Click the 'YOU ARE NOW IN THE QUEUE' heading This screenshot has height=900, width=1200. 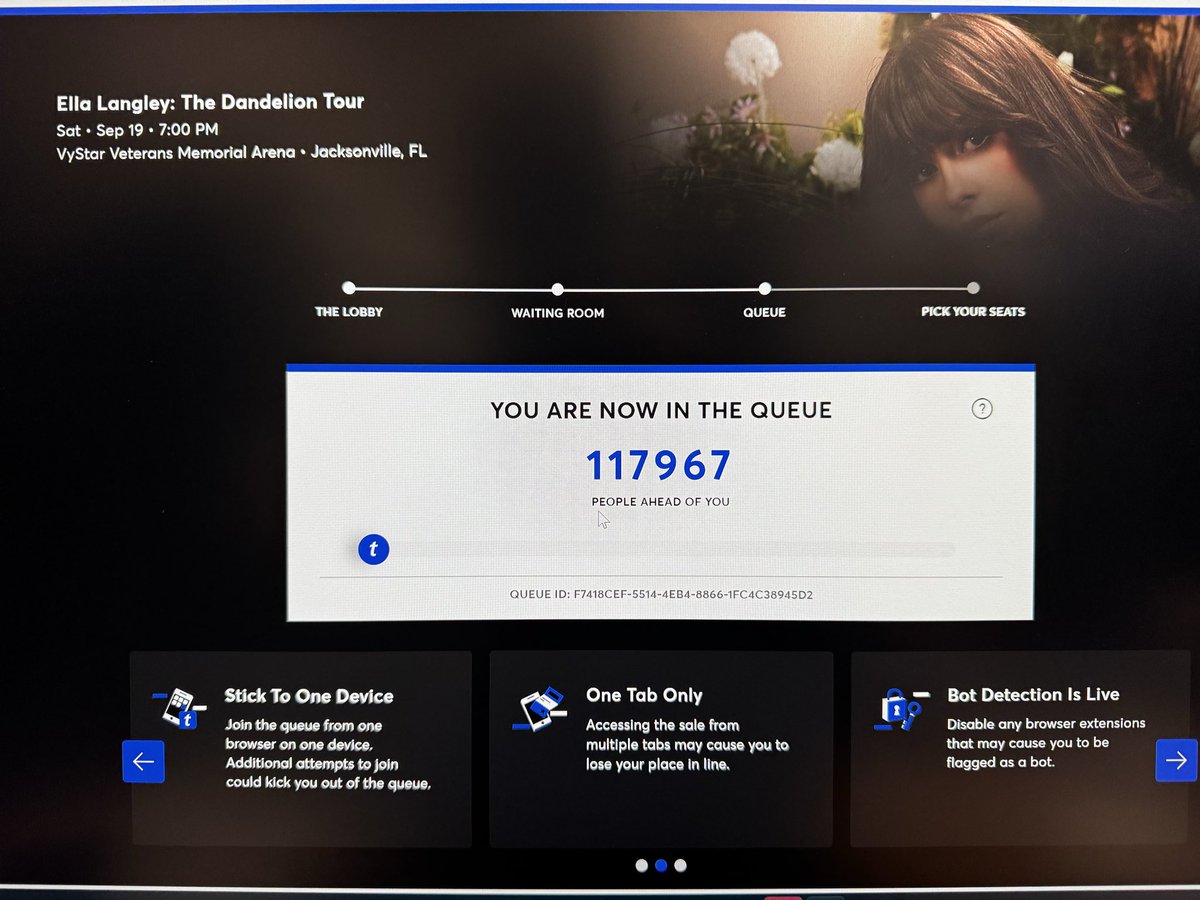661,410
